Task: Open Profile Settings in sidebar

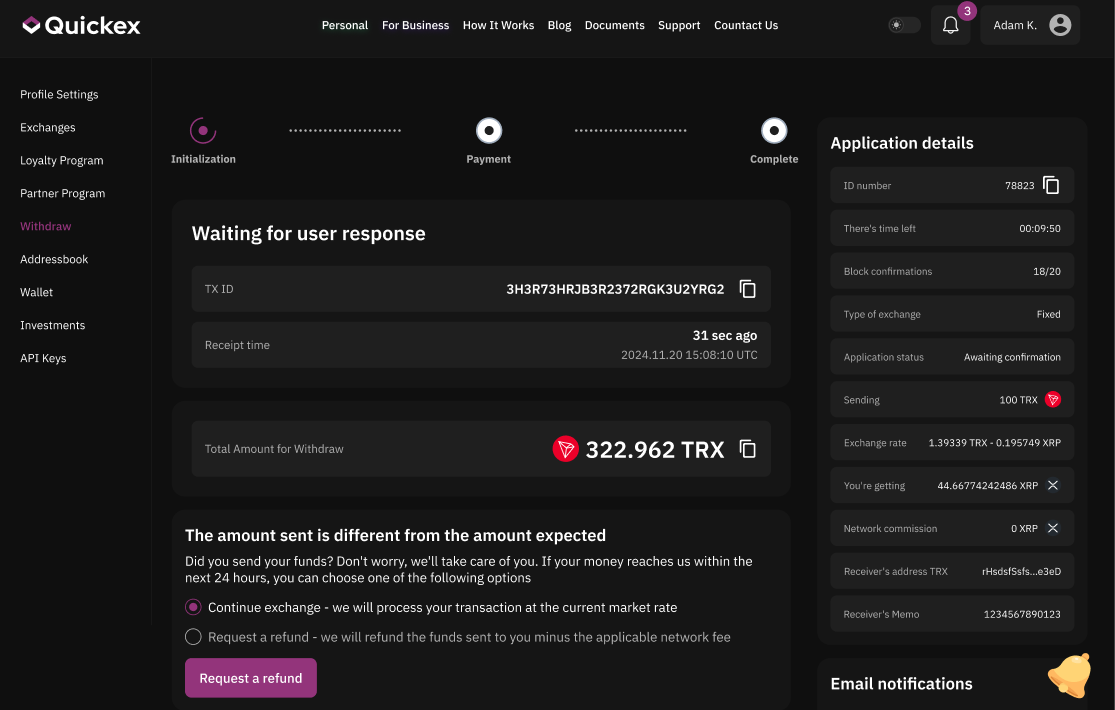Action: (x=59, y=95)
